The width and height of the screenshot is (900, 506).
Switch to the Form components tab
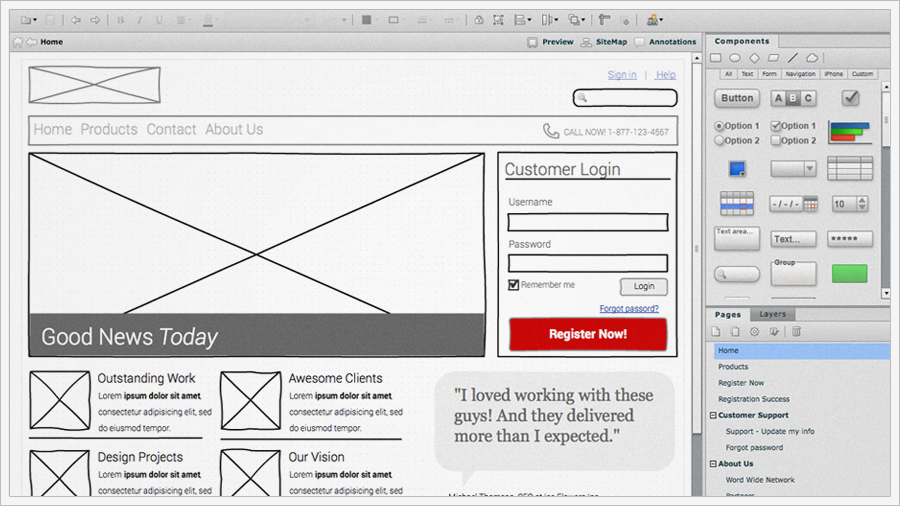coord(769,74)
